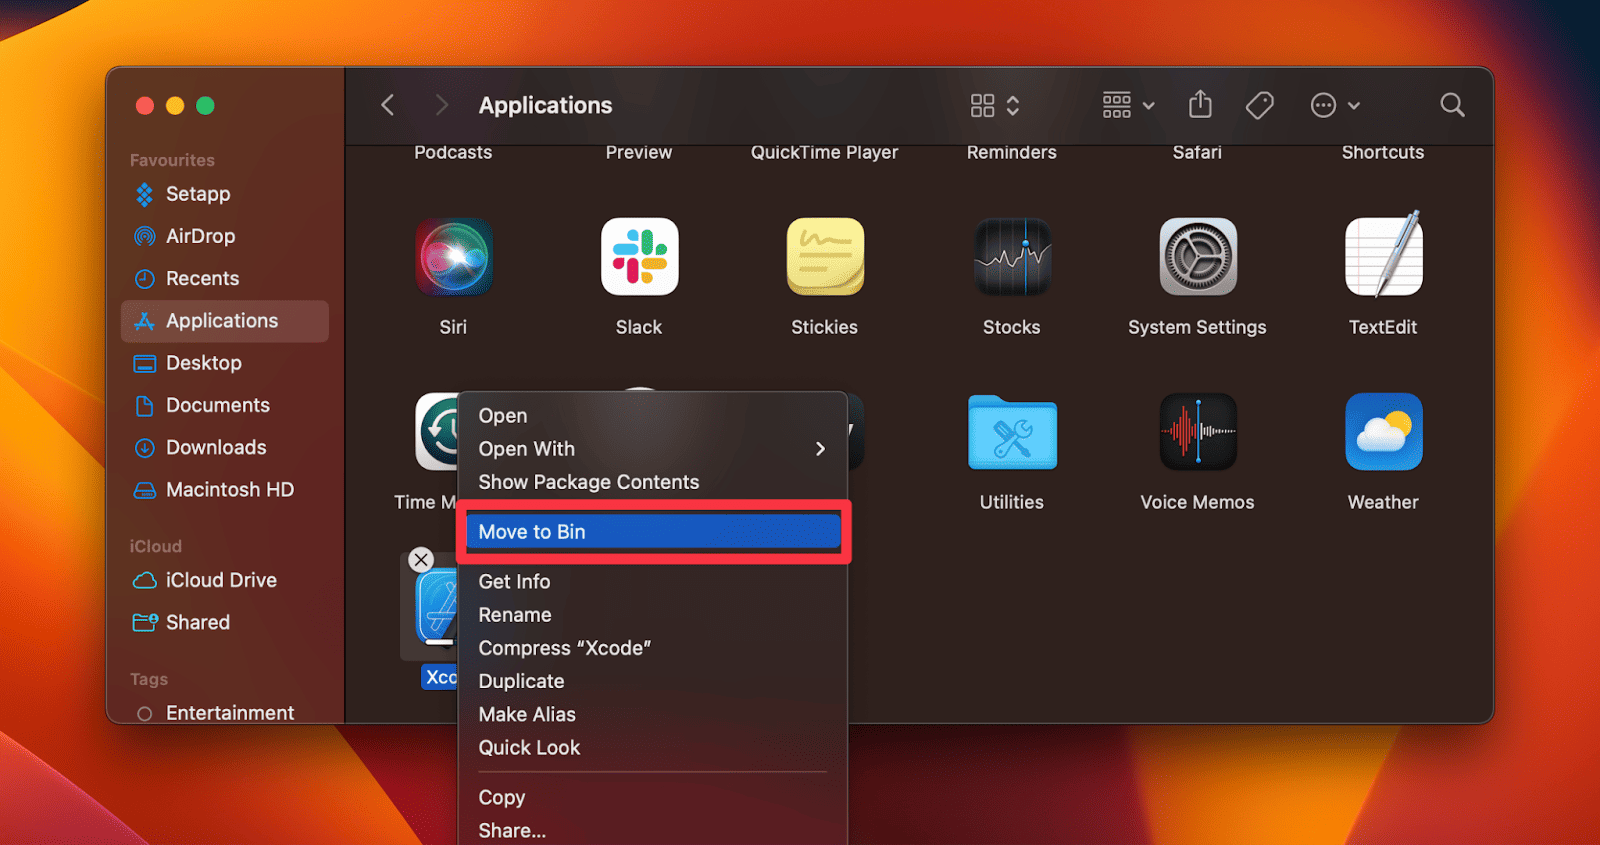Select the Voice Memos app icon
Screen dimensions: 1600x845
tap(1198, 432)
